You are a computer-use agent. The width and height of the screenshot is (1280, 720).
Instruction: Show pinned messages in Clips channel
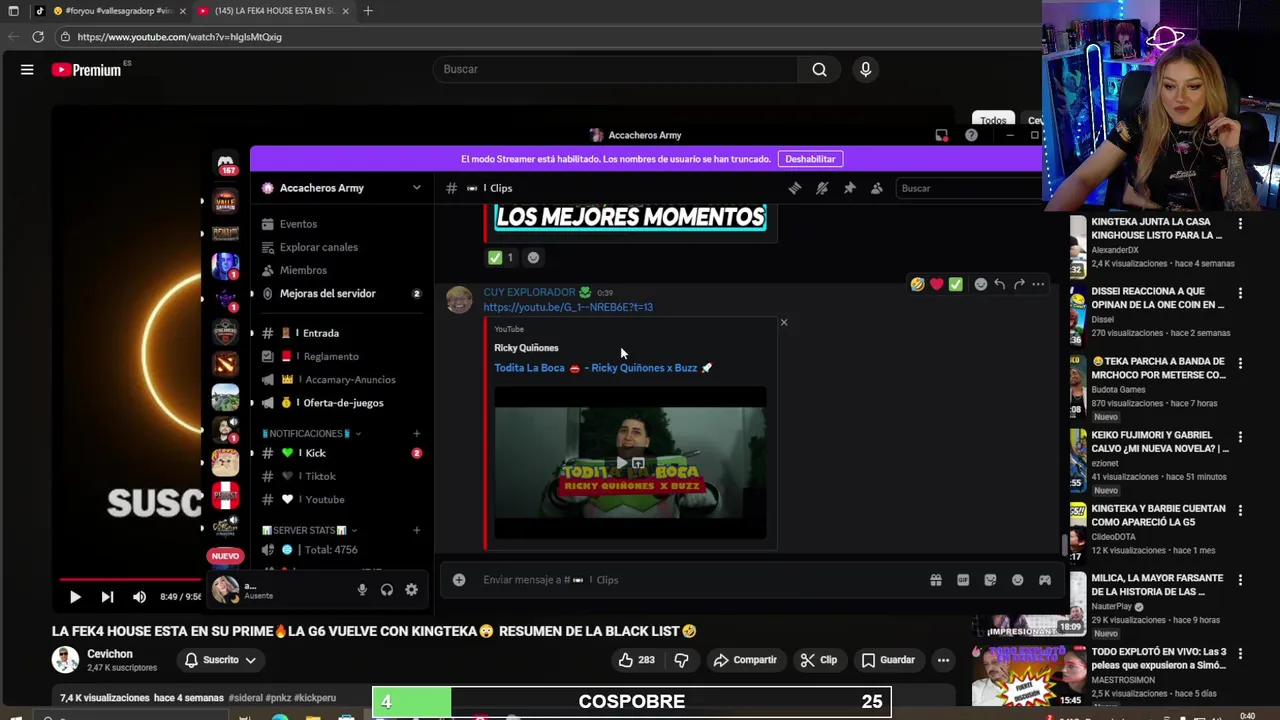coord(849,188)
